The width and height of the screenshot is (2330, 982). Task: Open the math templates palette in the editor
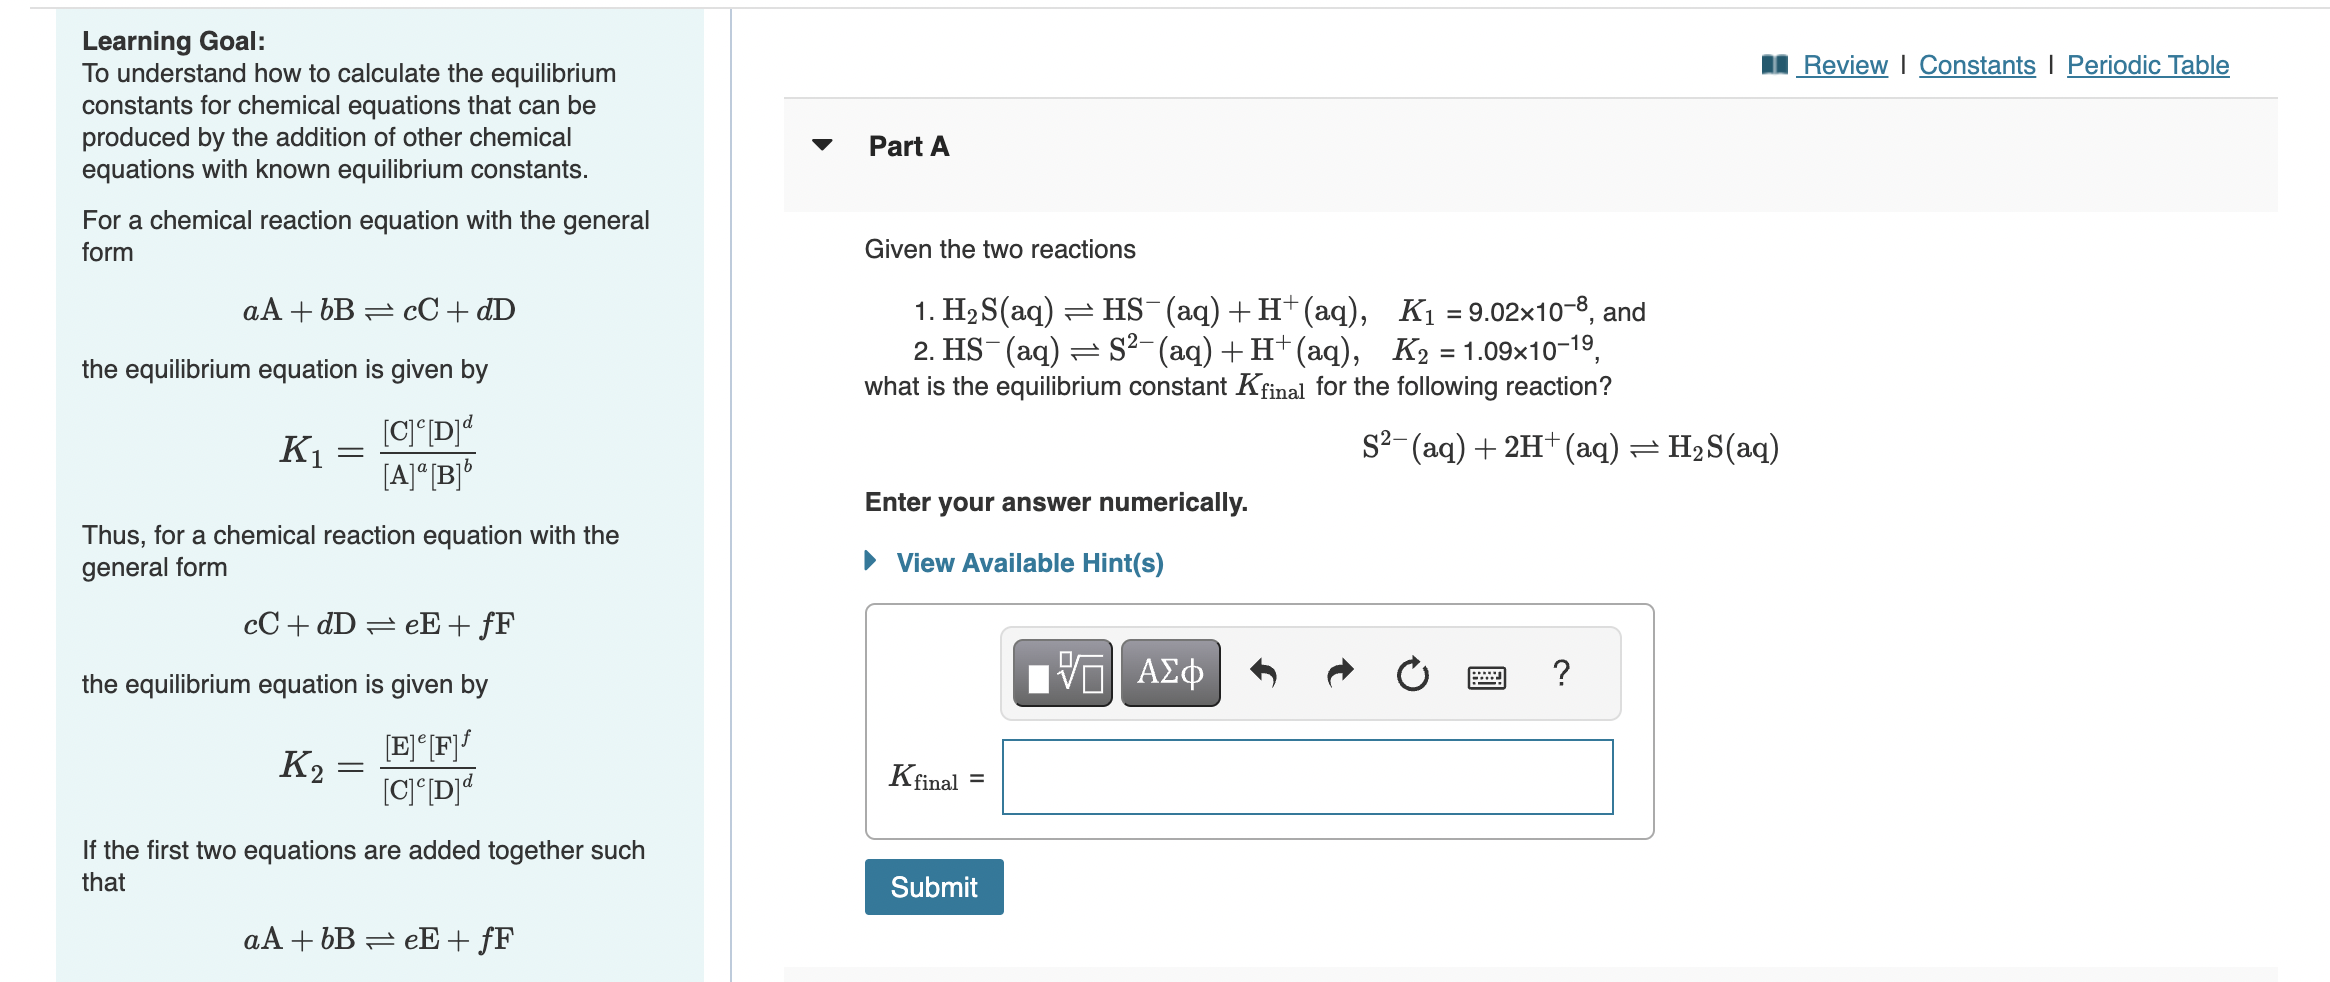coord(1062,672)
